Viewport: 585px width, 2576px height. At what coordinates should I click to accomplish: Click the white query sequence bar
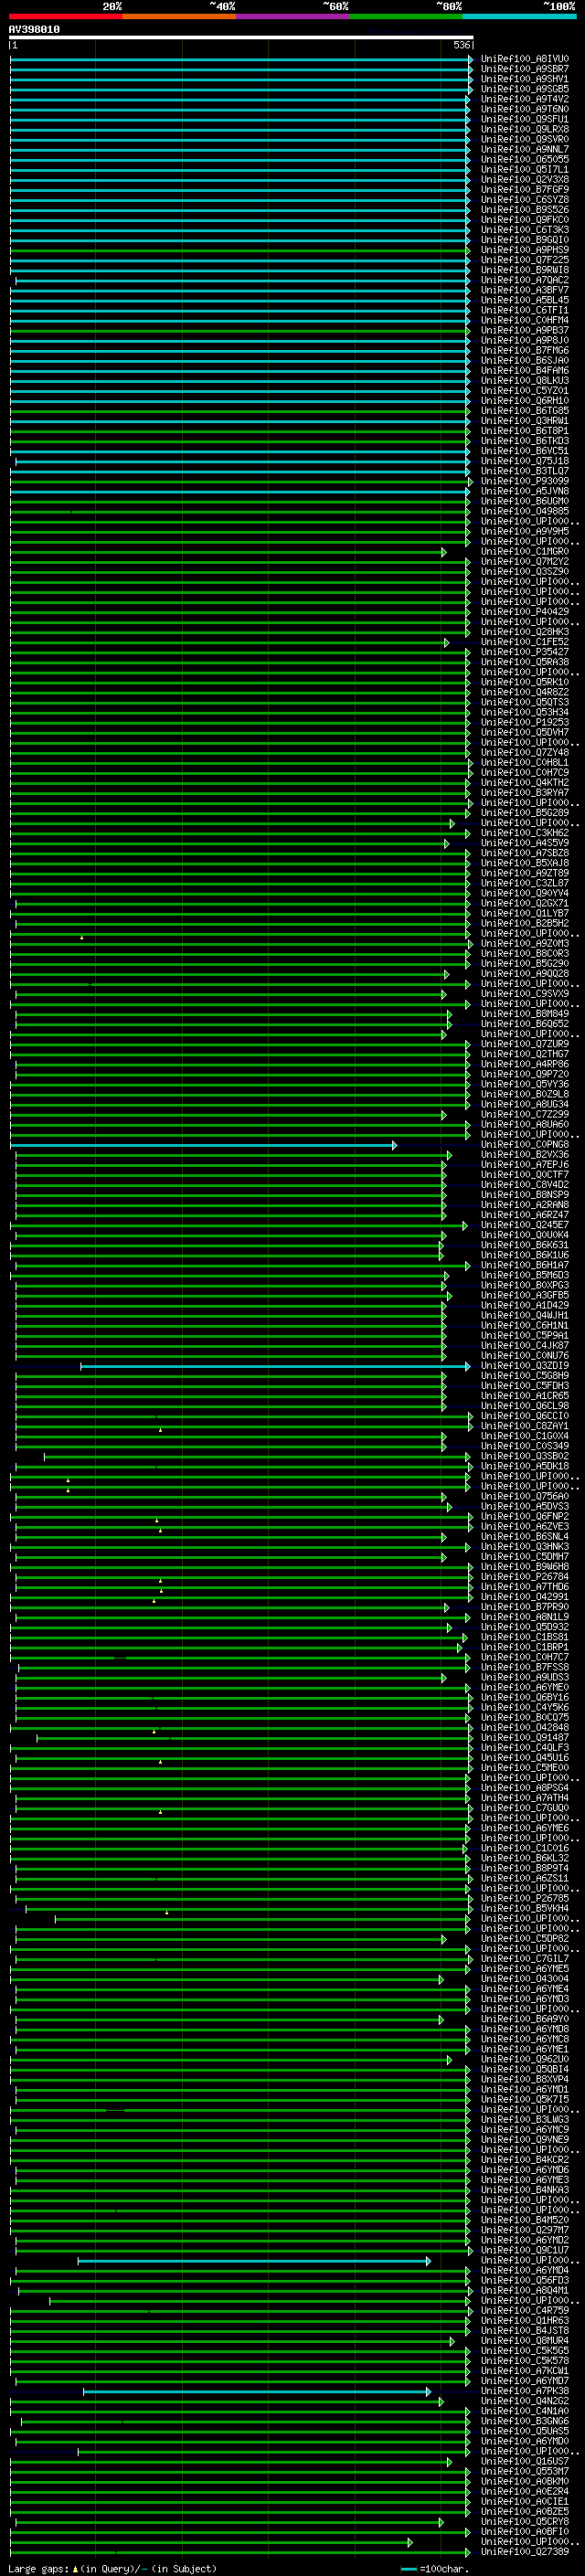coord(241,38)
